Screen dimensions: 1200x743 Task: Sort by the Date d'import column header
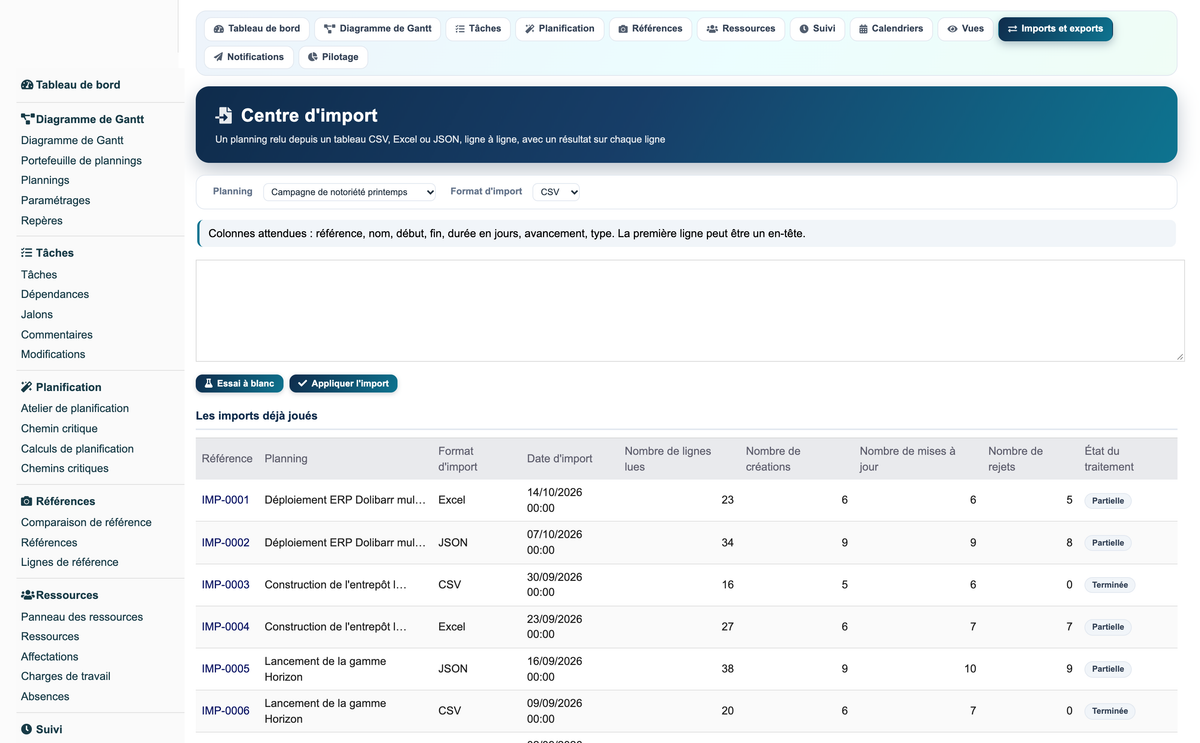tap(560, 459)
